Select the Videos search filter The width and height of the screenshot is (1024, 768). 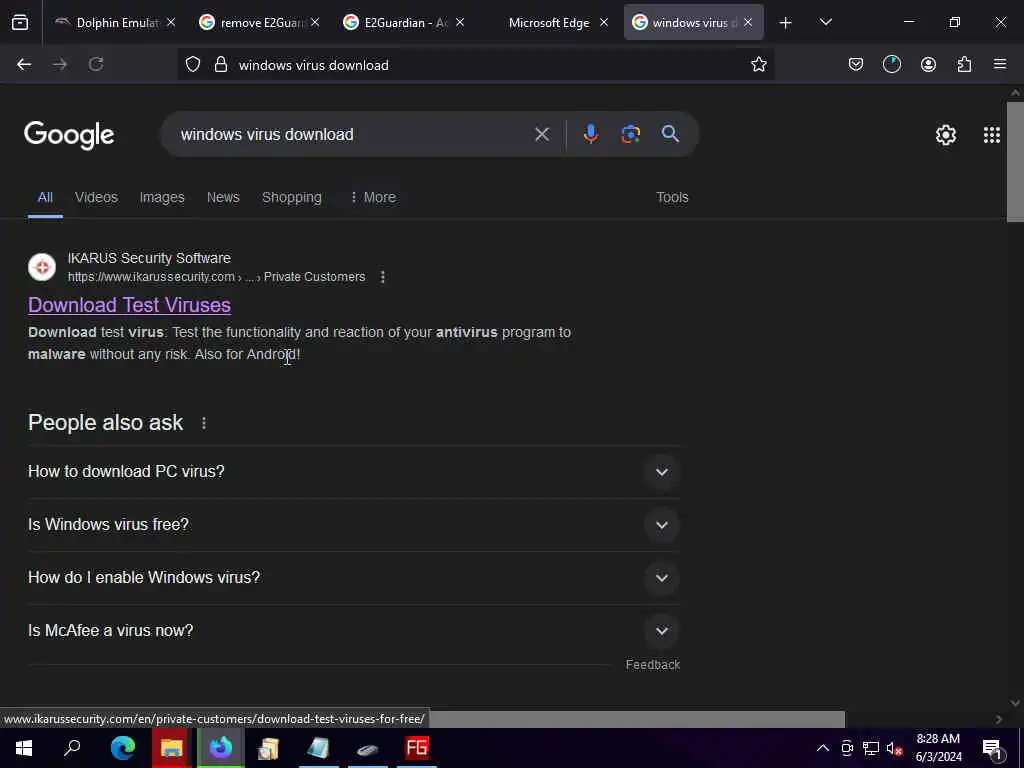tap(96, 197)
